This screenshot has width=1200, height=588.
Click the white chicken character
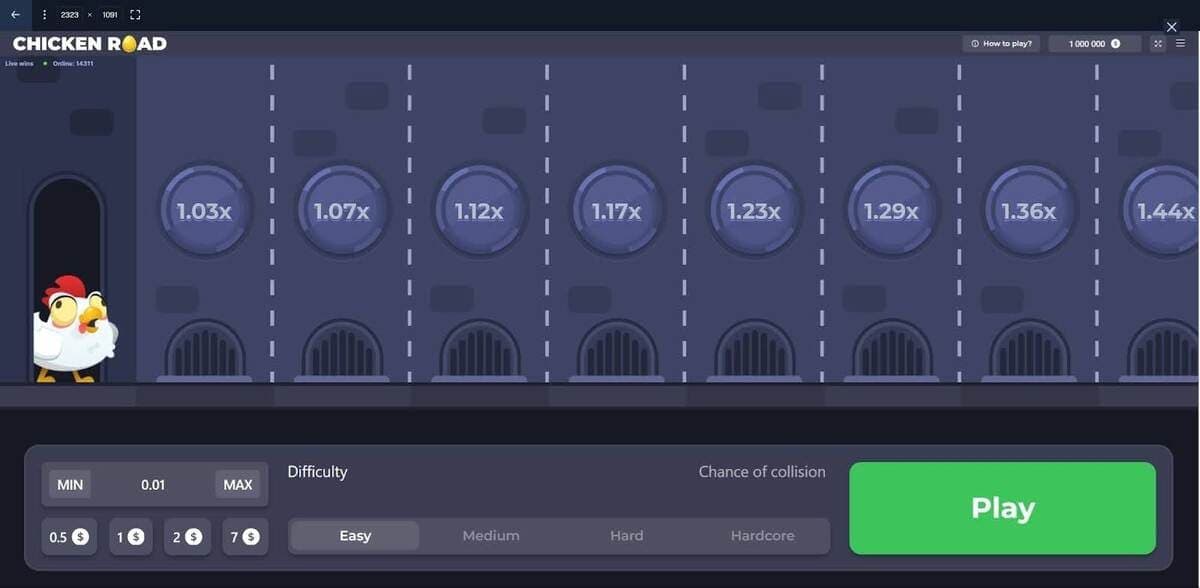pyautogui.click(x=73, y=329)
